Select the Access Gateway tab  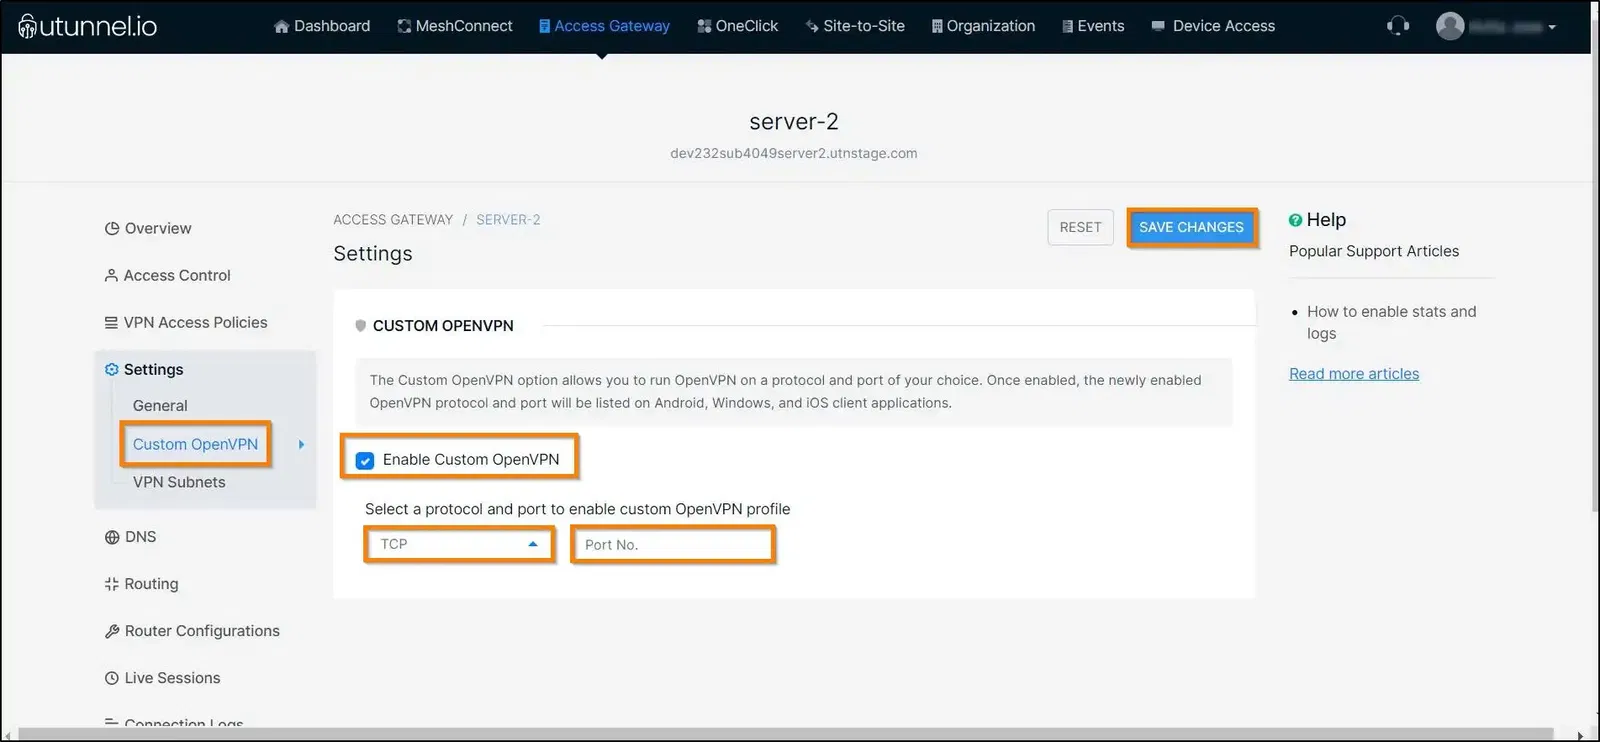pos(604,26)
